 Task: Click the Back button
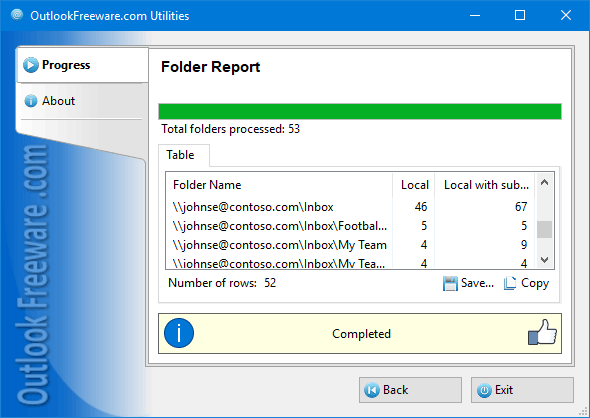point(410,390)
